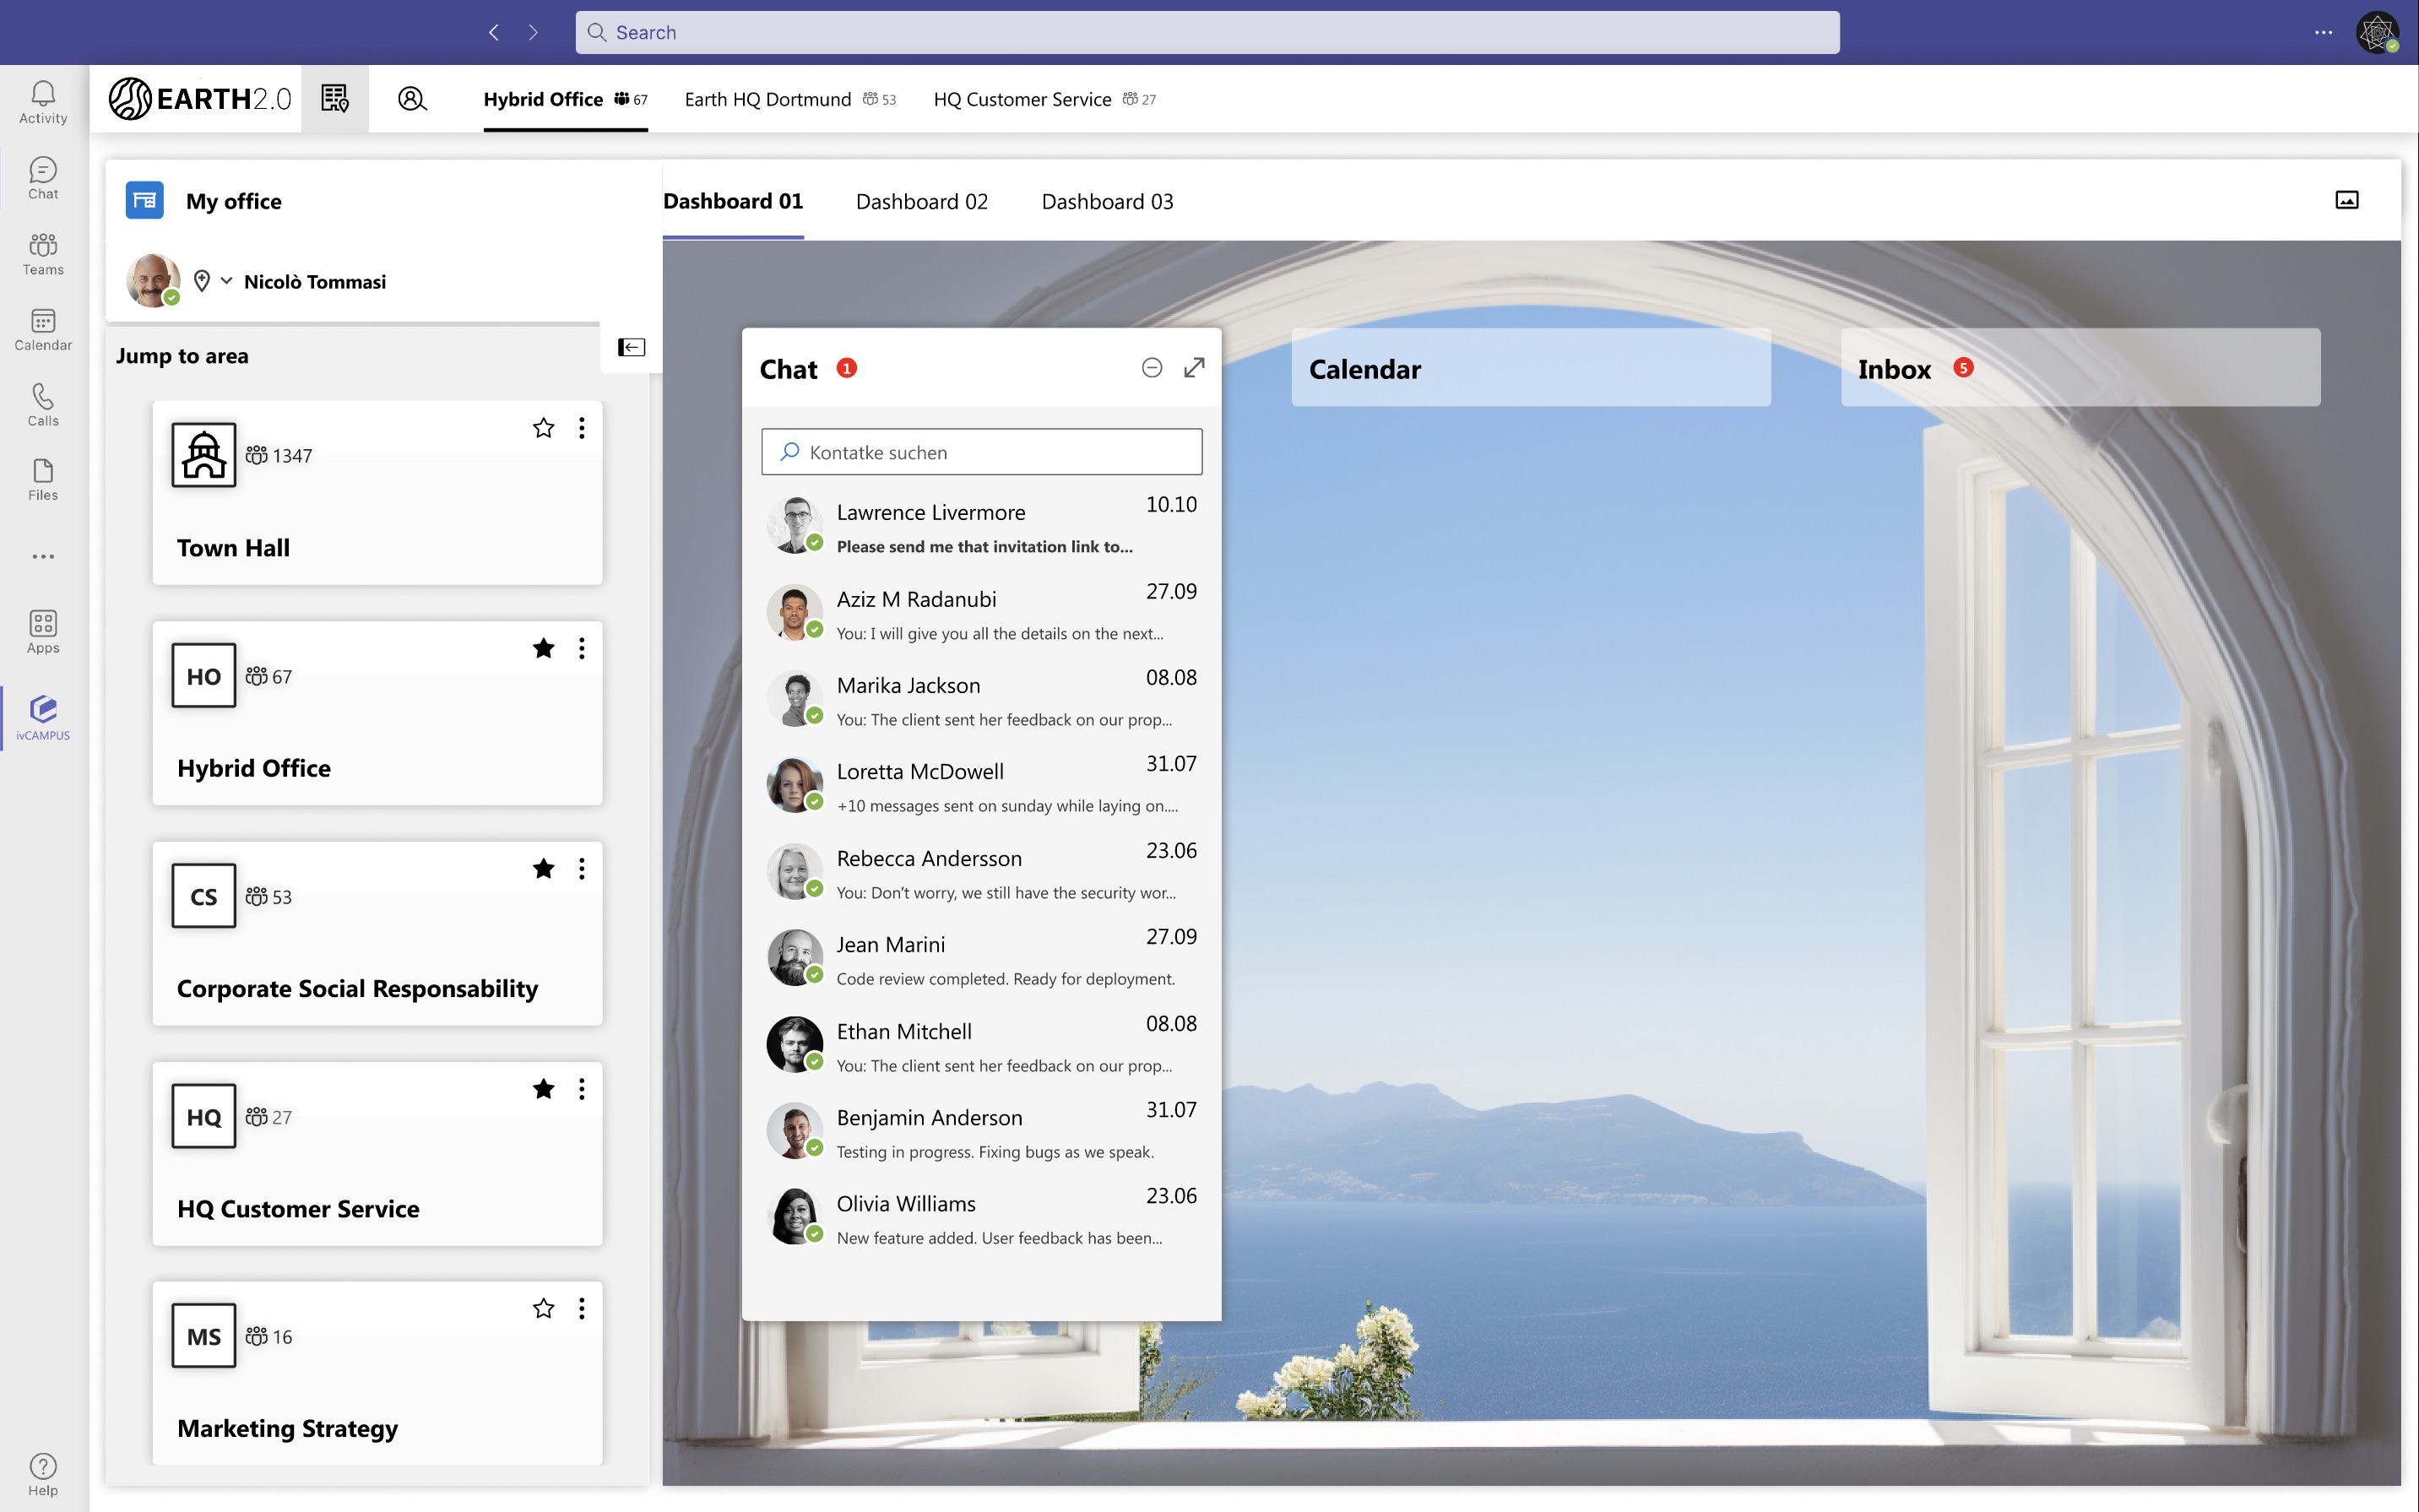Image resolution: width=2419 pixels, height=1512 pixels.
Task: Expand the location dropdown beside Nicolò Tommasi
Action: coord(226,281)
